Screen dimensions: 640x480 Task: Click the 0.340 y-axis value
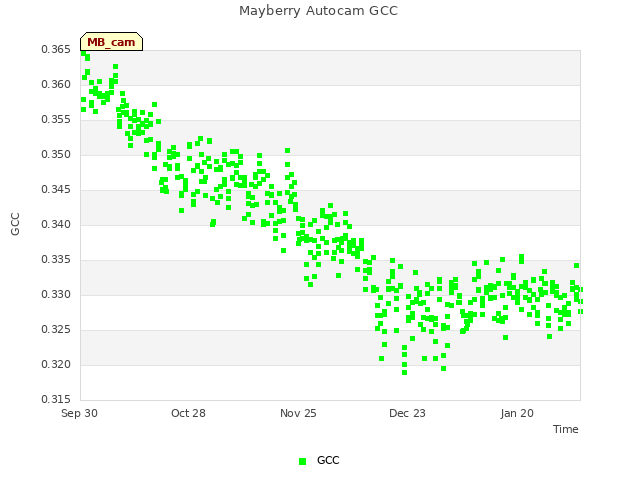click(x=56, y=224)
